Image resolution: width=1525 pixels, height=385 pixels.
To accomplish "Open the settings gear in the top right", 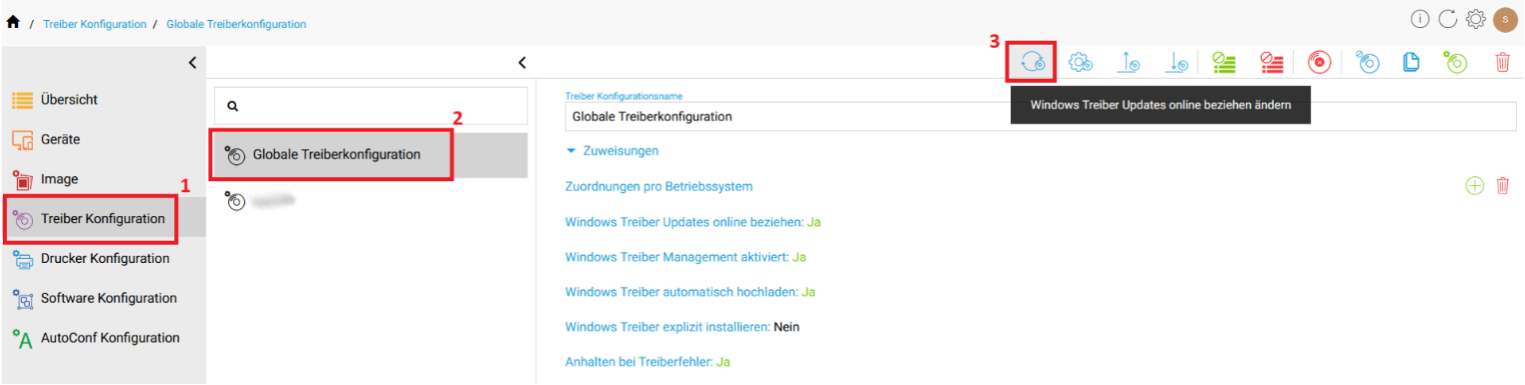I will (1475, 19).
